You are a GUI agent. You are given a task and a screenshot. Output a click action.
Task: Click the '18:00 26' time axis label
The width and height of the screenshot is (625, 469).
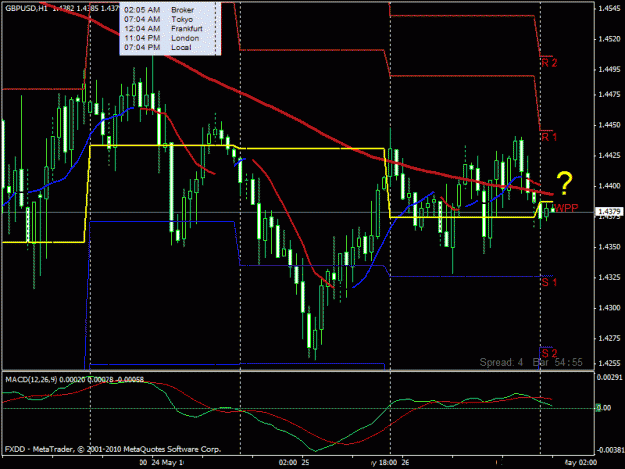(x=391, y=462)
